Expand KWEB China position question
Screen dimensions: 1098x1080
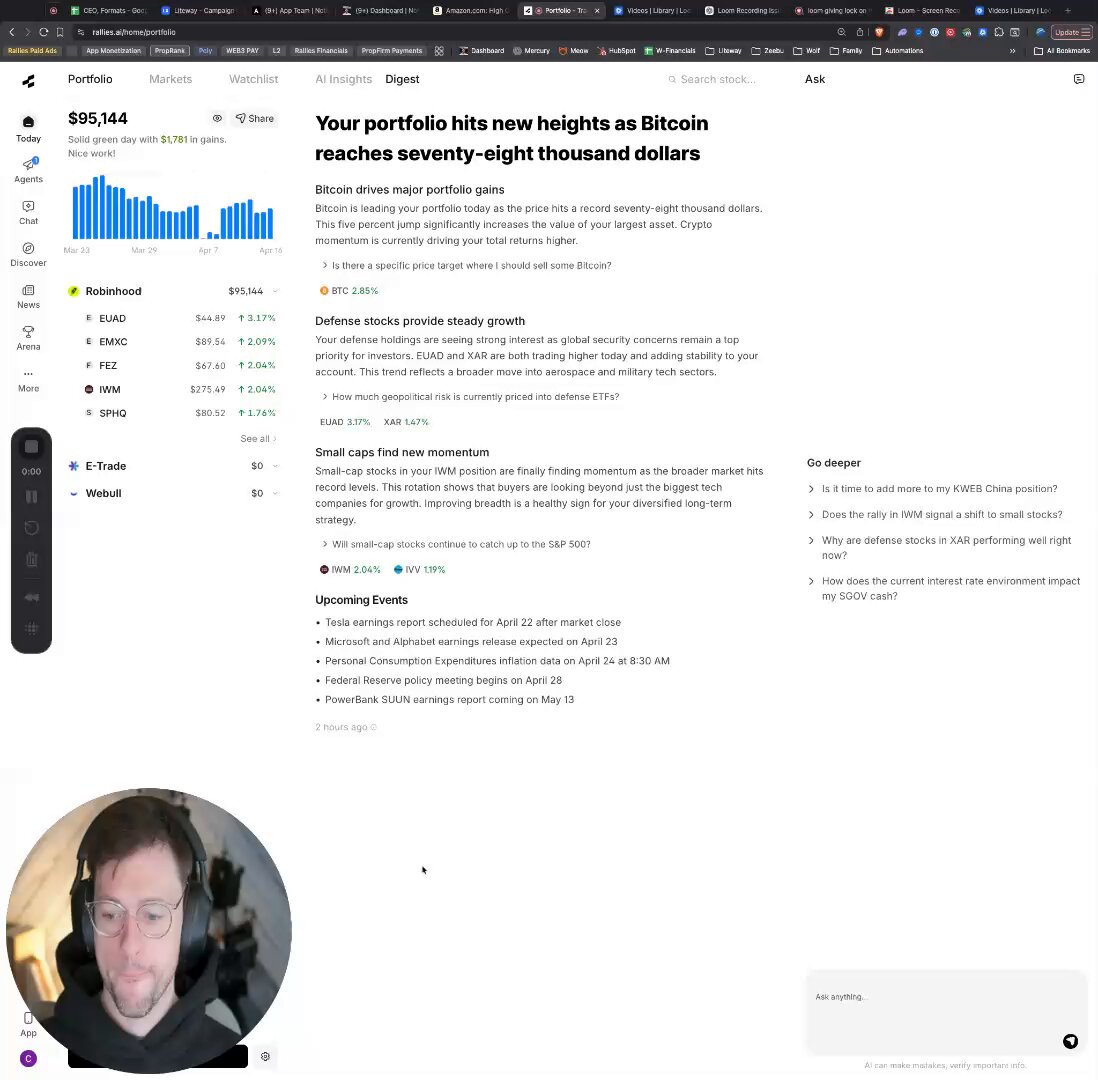pos(932,489)
